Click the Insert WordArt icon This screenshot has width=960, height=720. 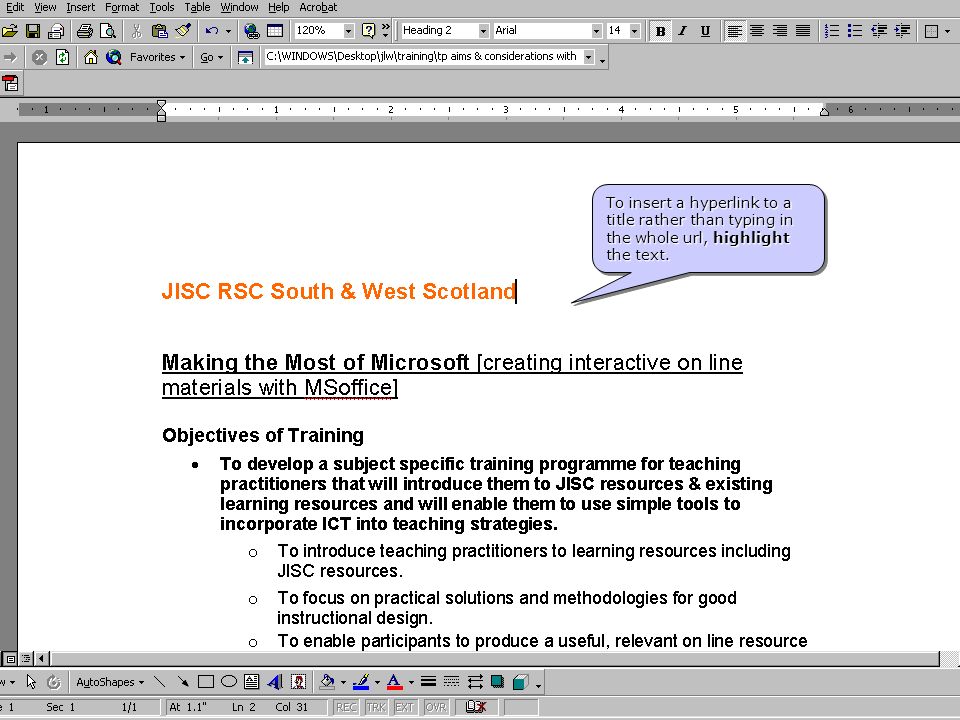tap(275, 681)
